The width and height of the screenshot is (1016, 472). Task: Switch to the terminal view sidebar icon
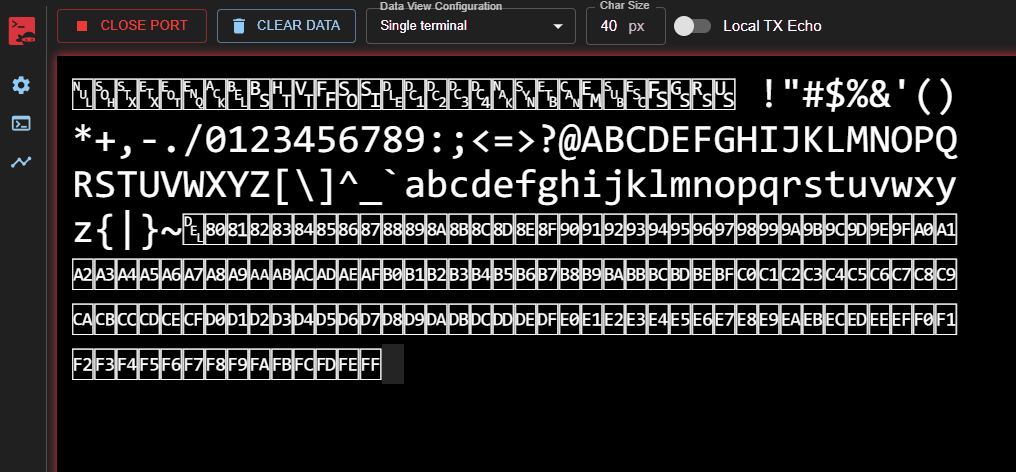tap(21, 123)
